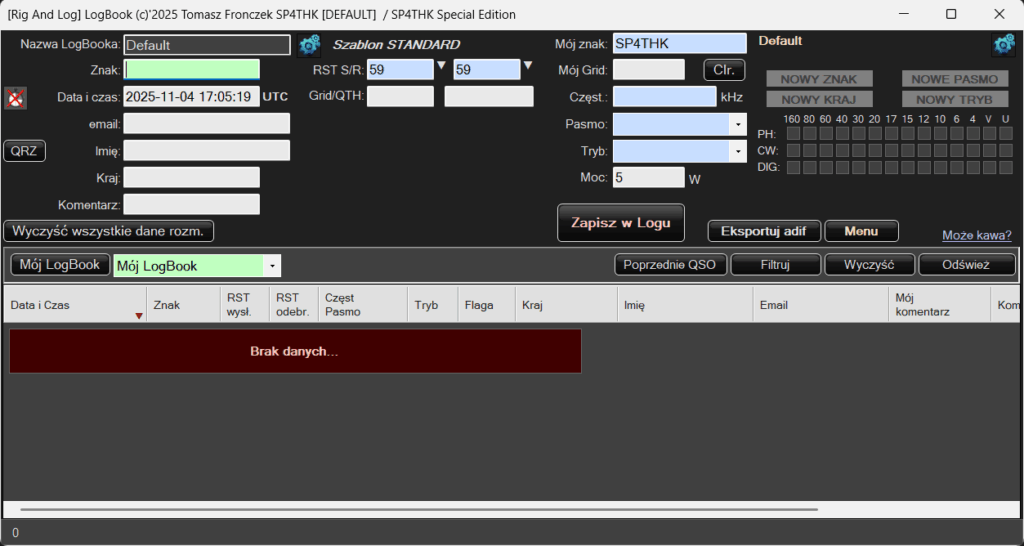Open LogBook name settings gear icon
This screenshot has height=546, width=1024.
309,45
